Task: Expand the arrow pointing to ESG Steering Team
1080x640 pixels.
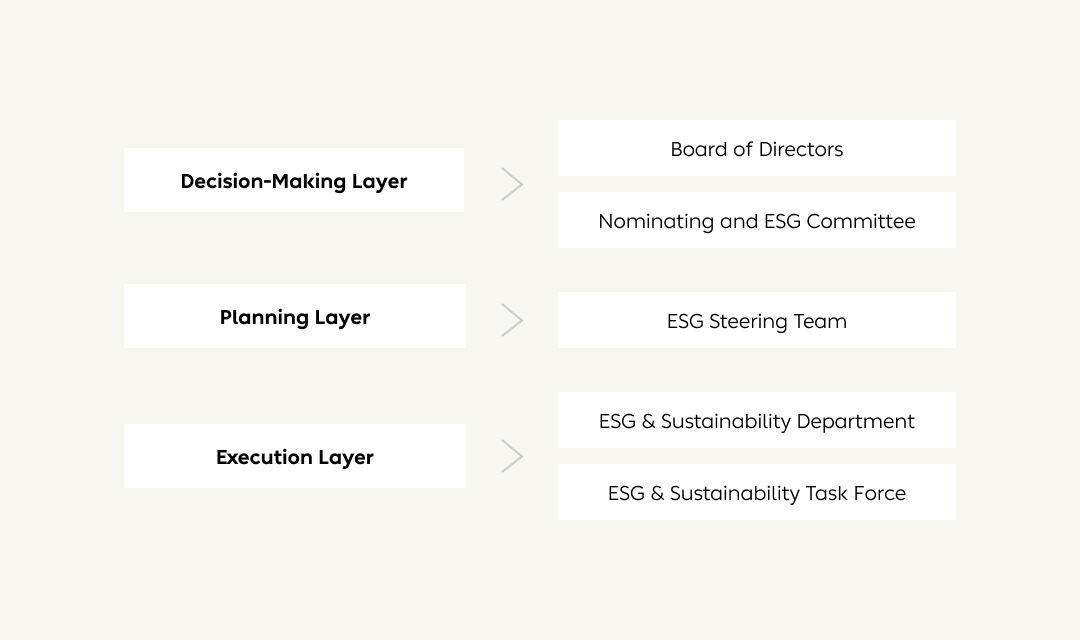Action: [x=512, y=320]
